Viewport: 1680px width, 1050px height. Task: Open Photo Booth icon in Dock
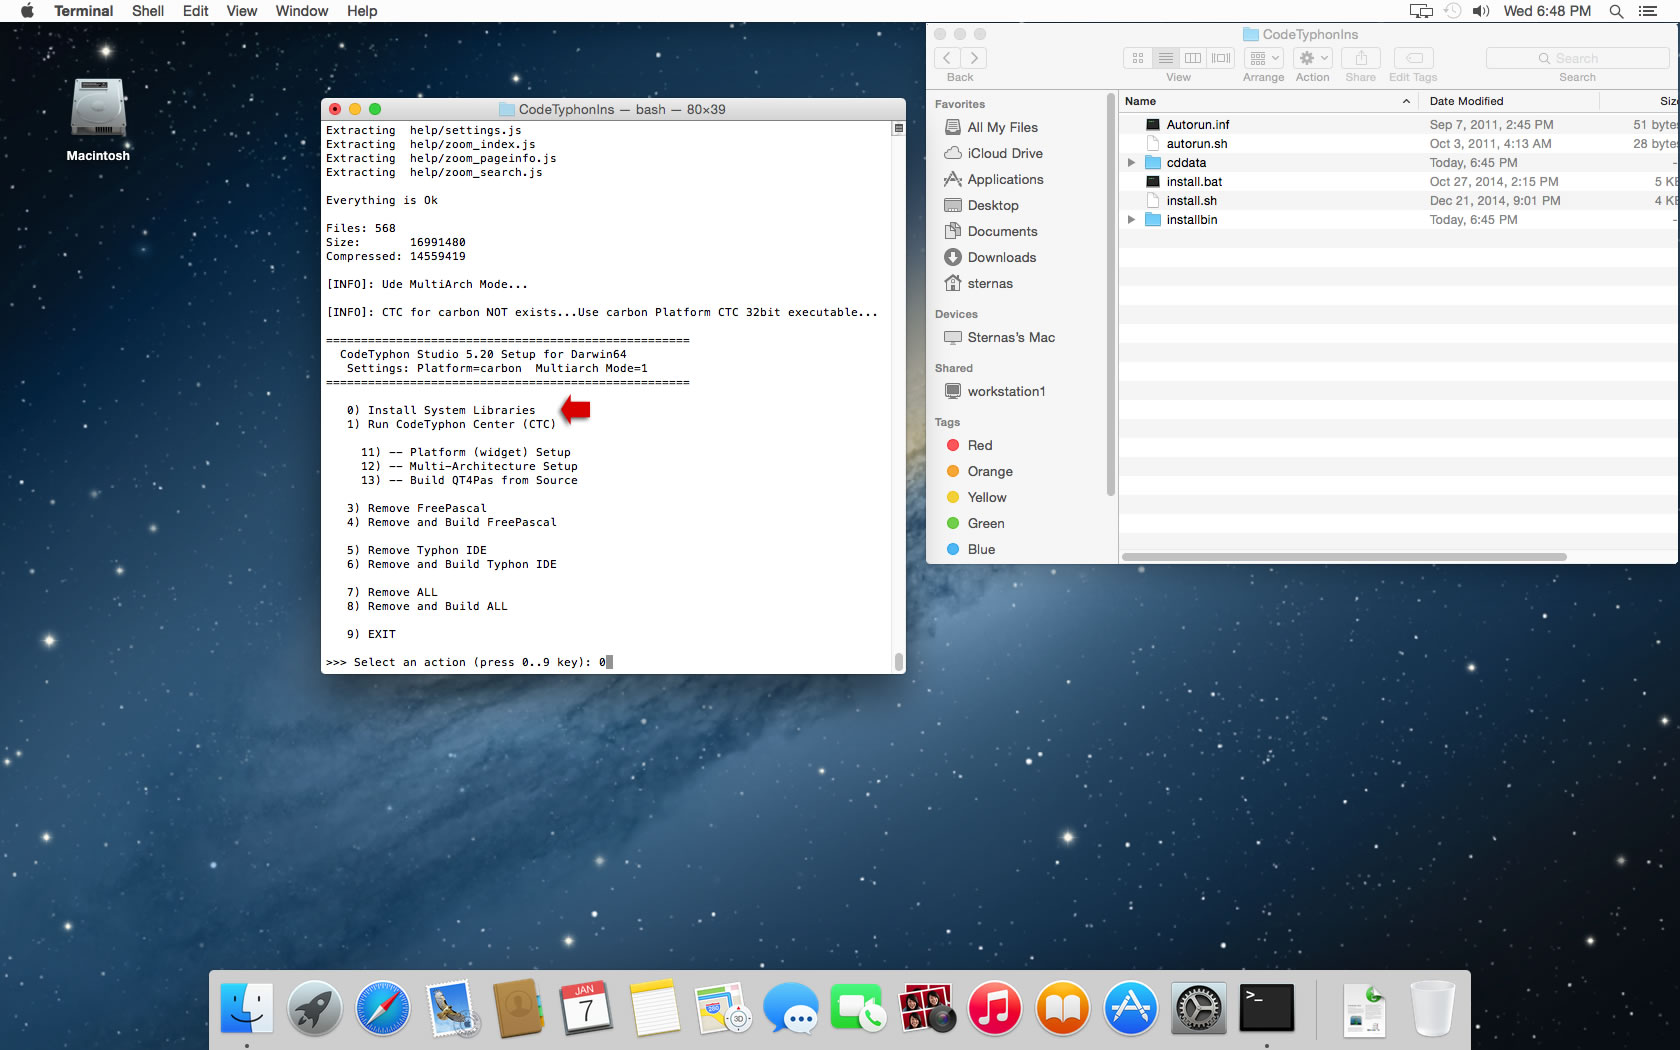click(x=926, y=1007)
